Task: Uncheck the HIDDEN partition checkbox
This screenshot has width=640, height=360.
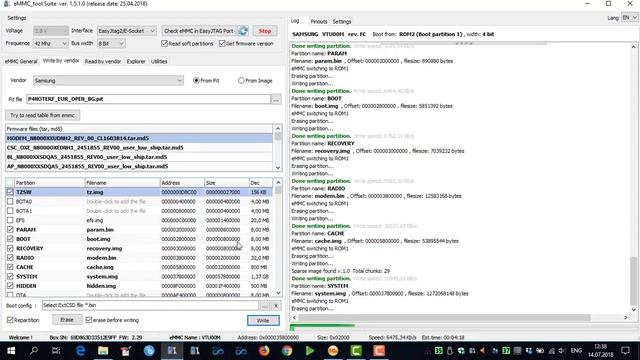Action: point(10,286)
